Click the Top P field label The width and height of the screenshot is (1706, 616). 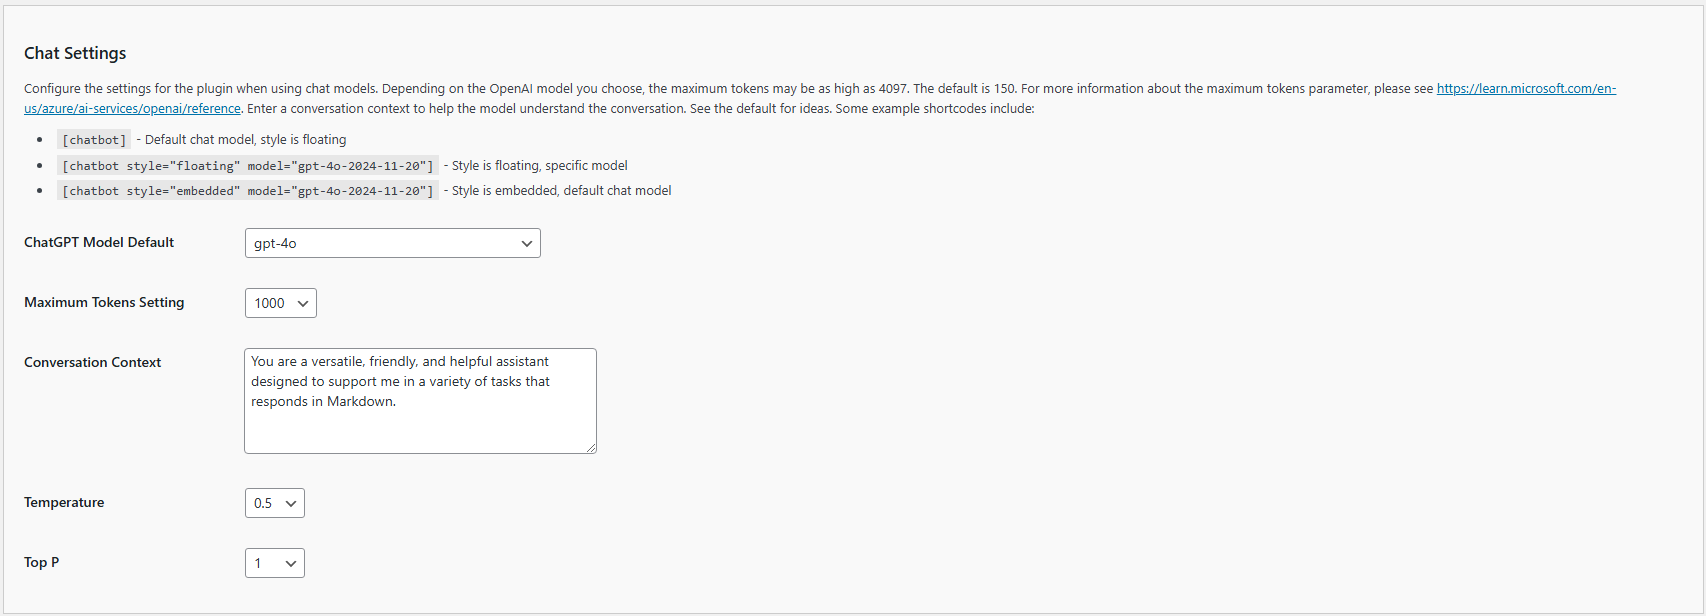coord(41,562)
